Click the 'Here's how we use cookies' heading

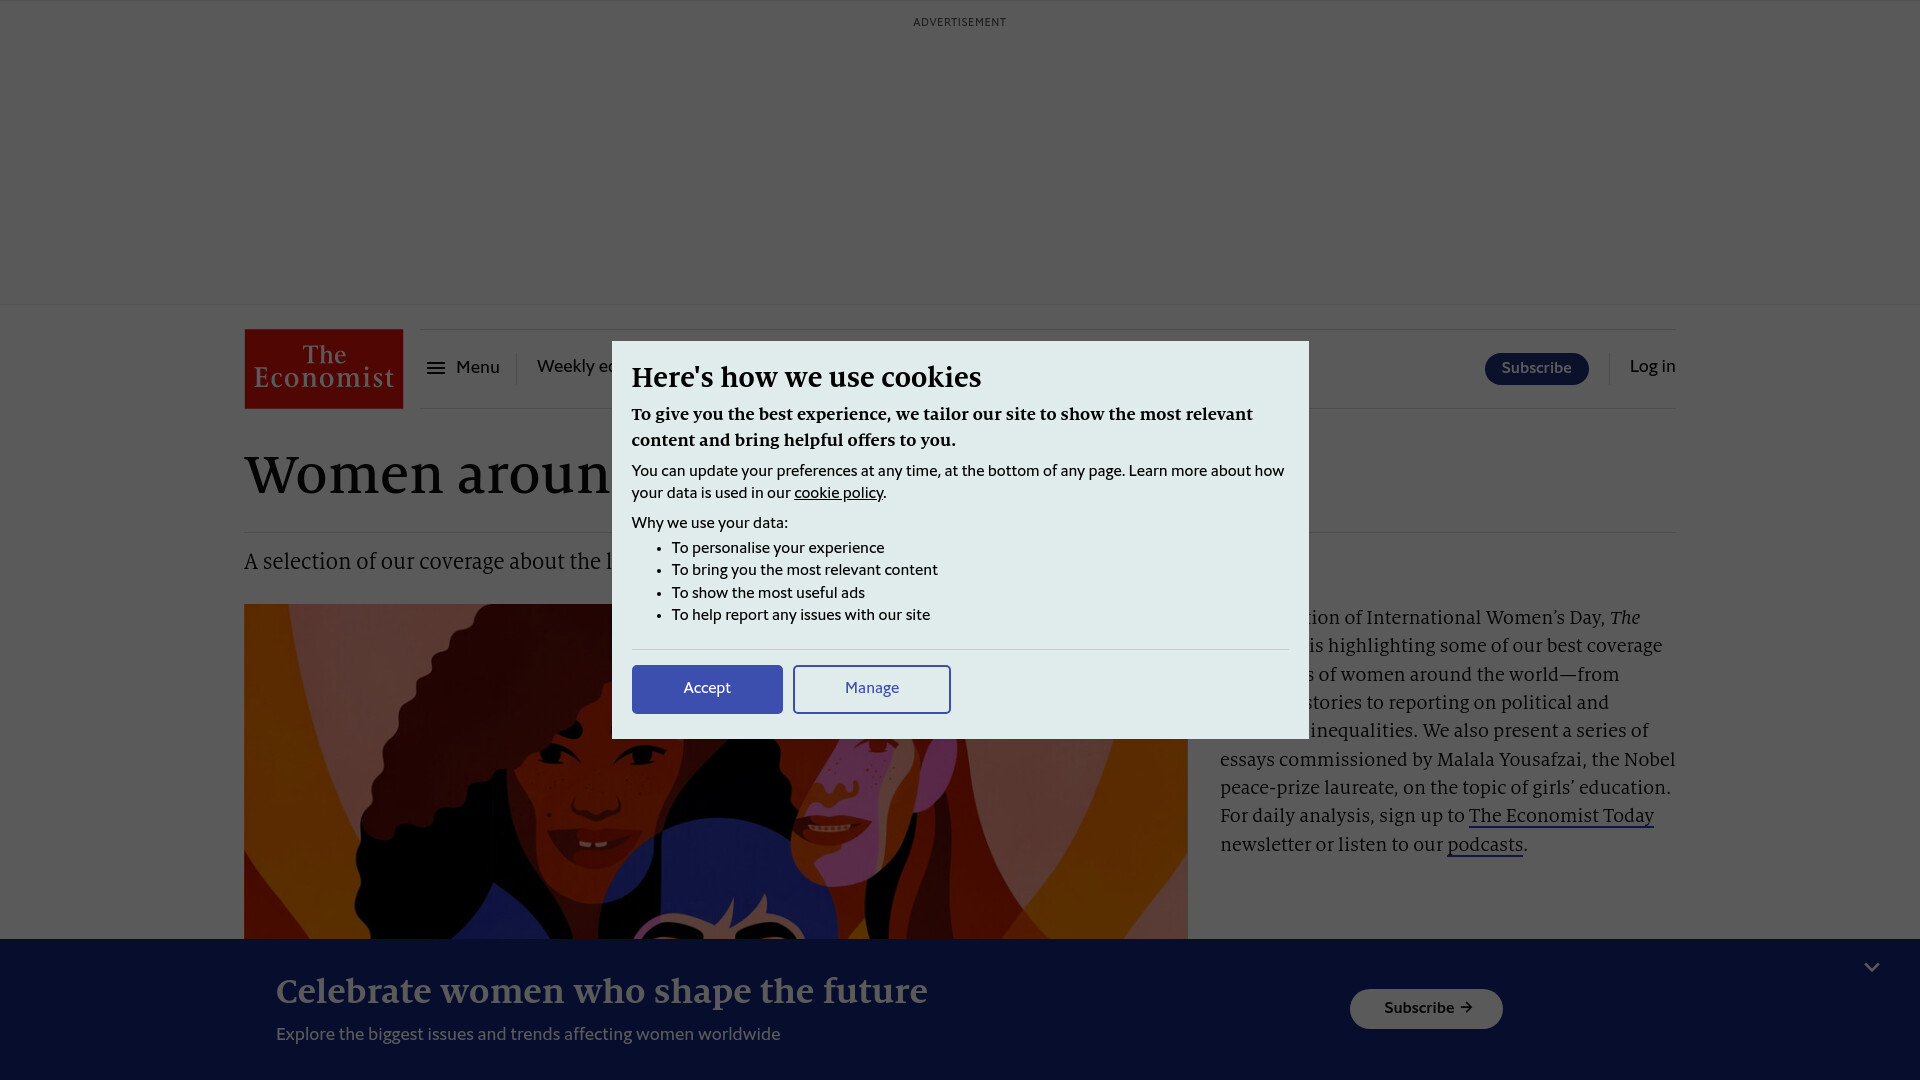(806, 378)
